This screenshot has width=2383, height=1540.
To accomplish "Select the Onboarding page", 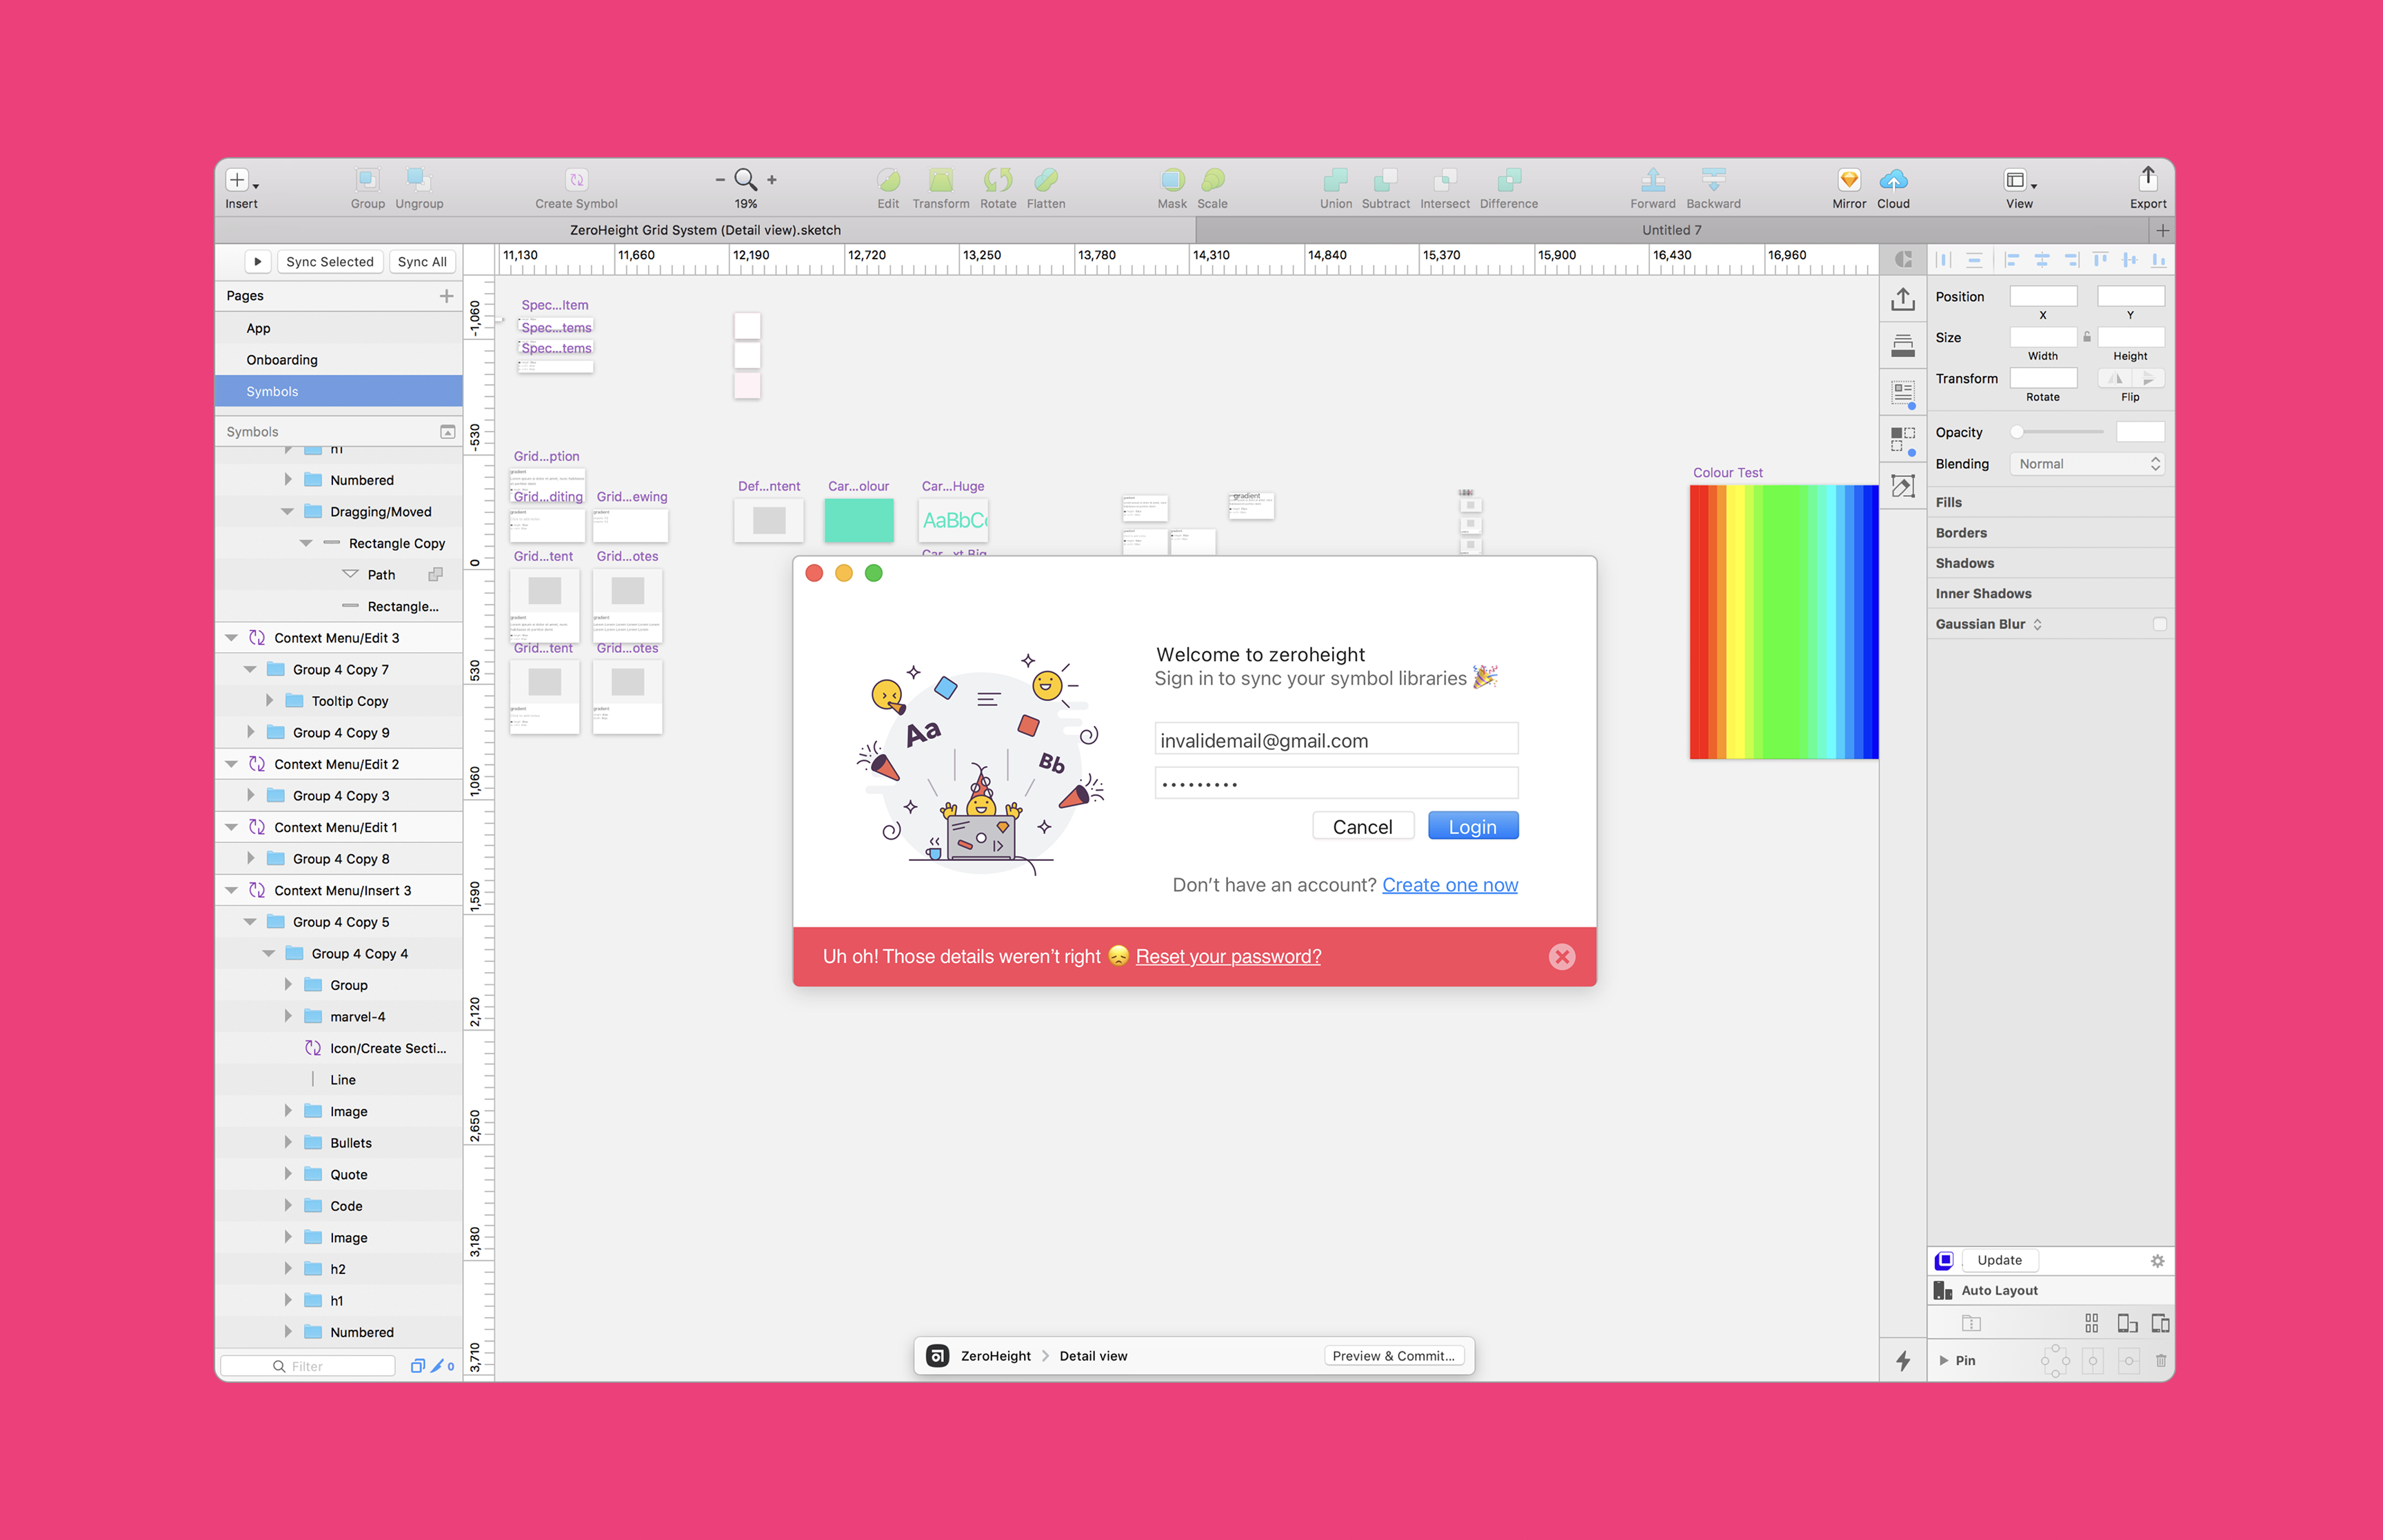I will point(339,360).
